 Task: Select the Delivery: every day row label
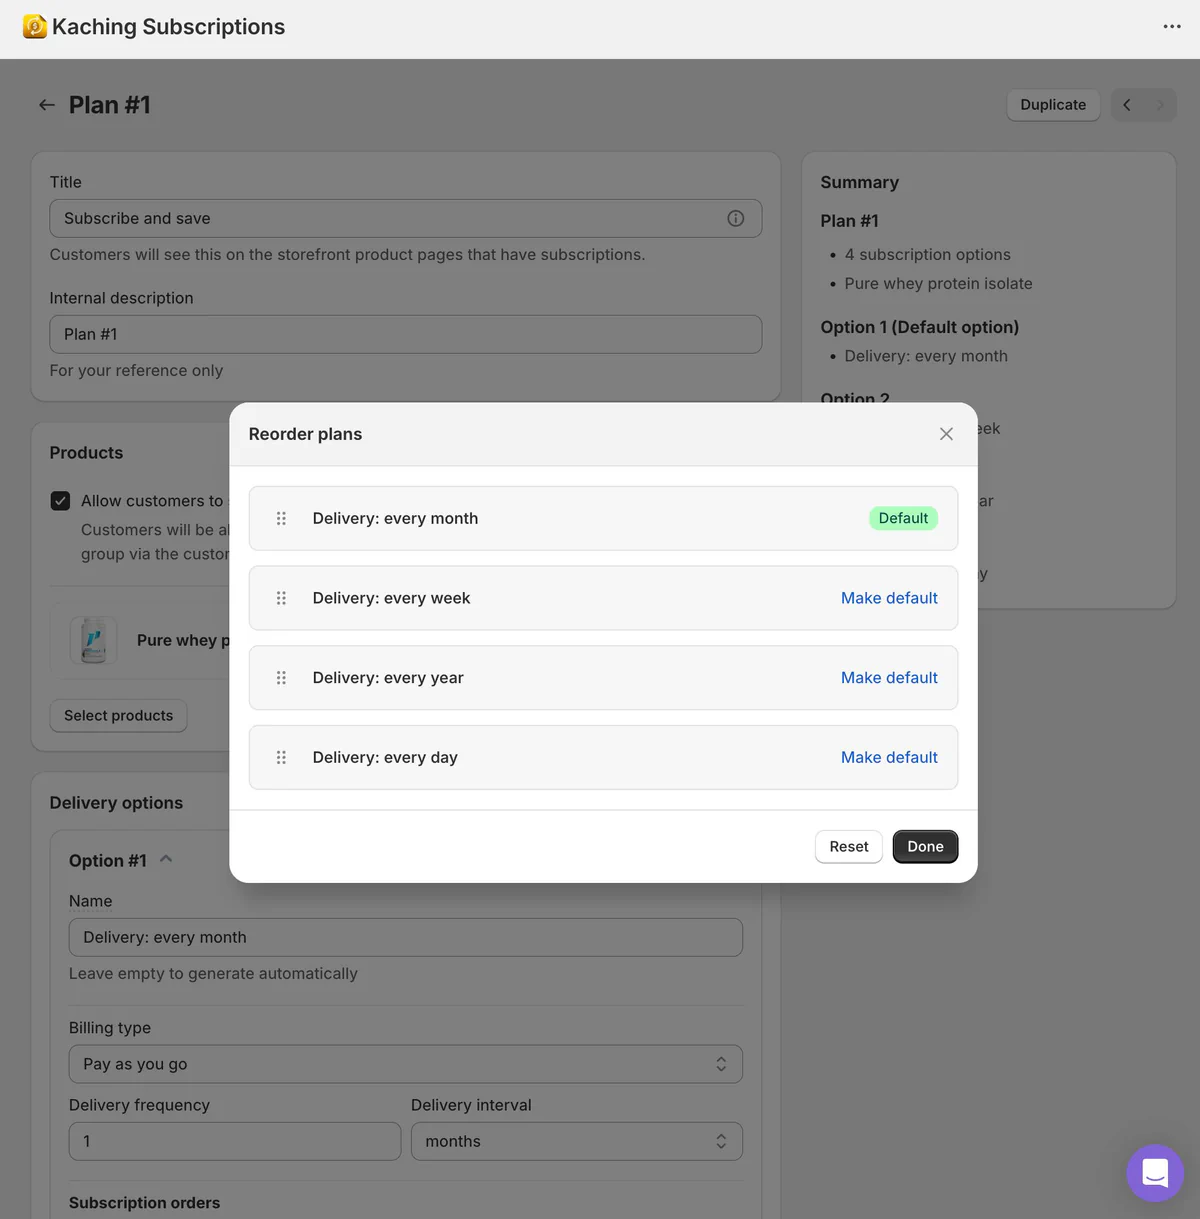coord(385,757)
